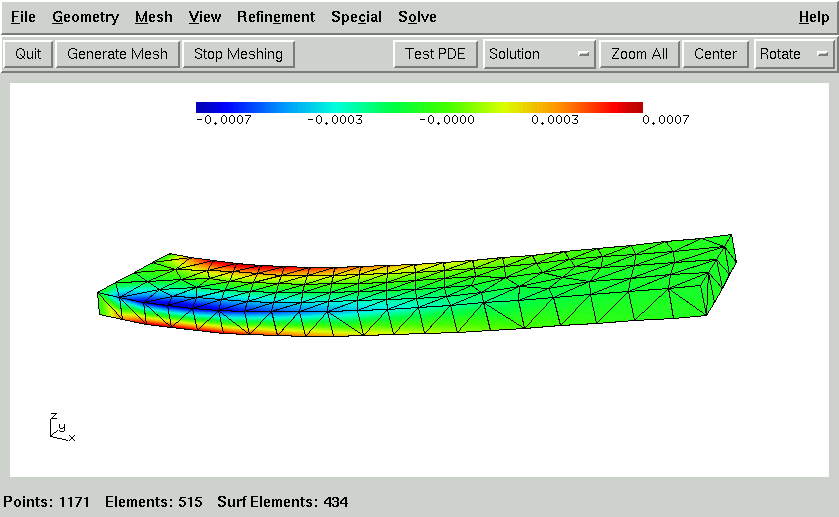Click Stop Meshing button
Image resolution: width=839 pixels, height=517 pixels.
pyautogui.click(x=238, y=54)
